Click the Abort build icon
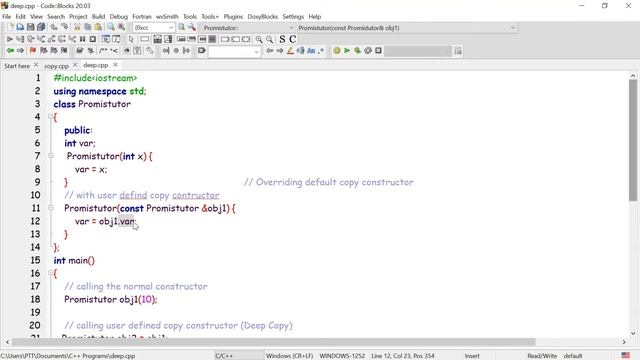Image resolution: width=640 pixels, height=360 pixels. [378, 51]
